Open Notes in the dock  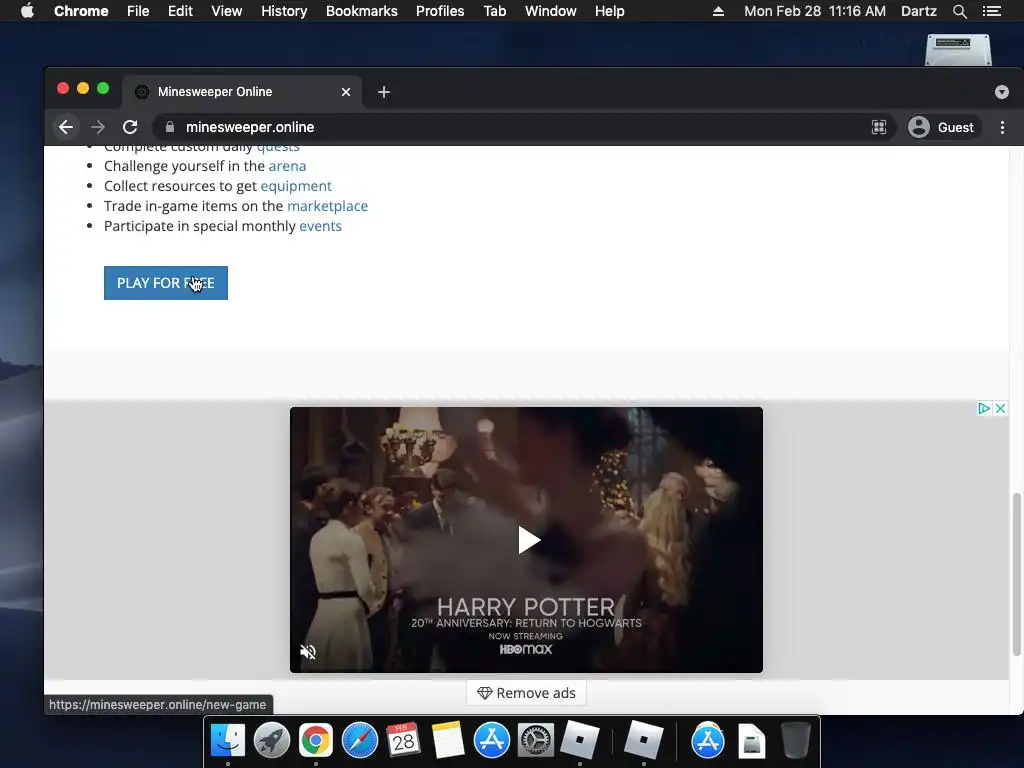pos(448,741)
